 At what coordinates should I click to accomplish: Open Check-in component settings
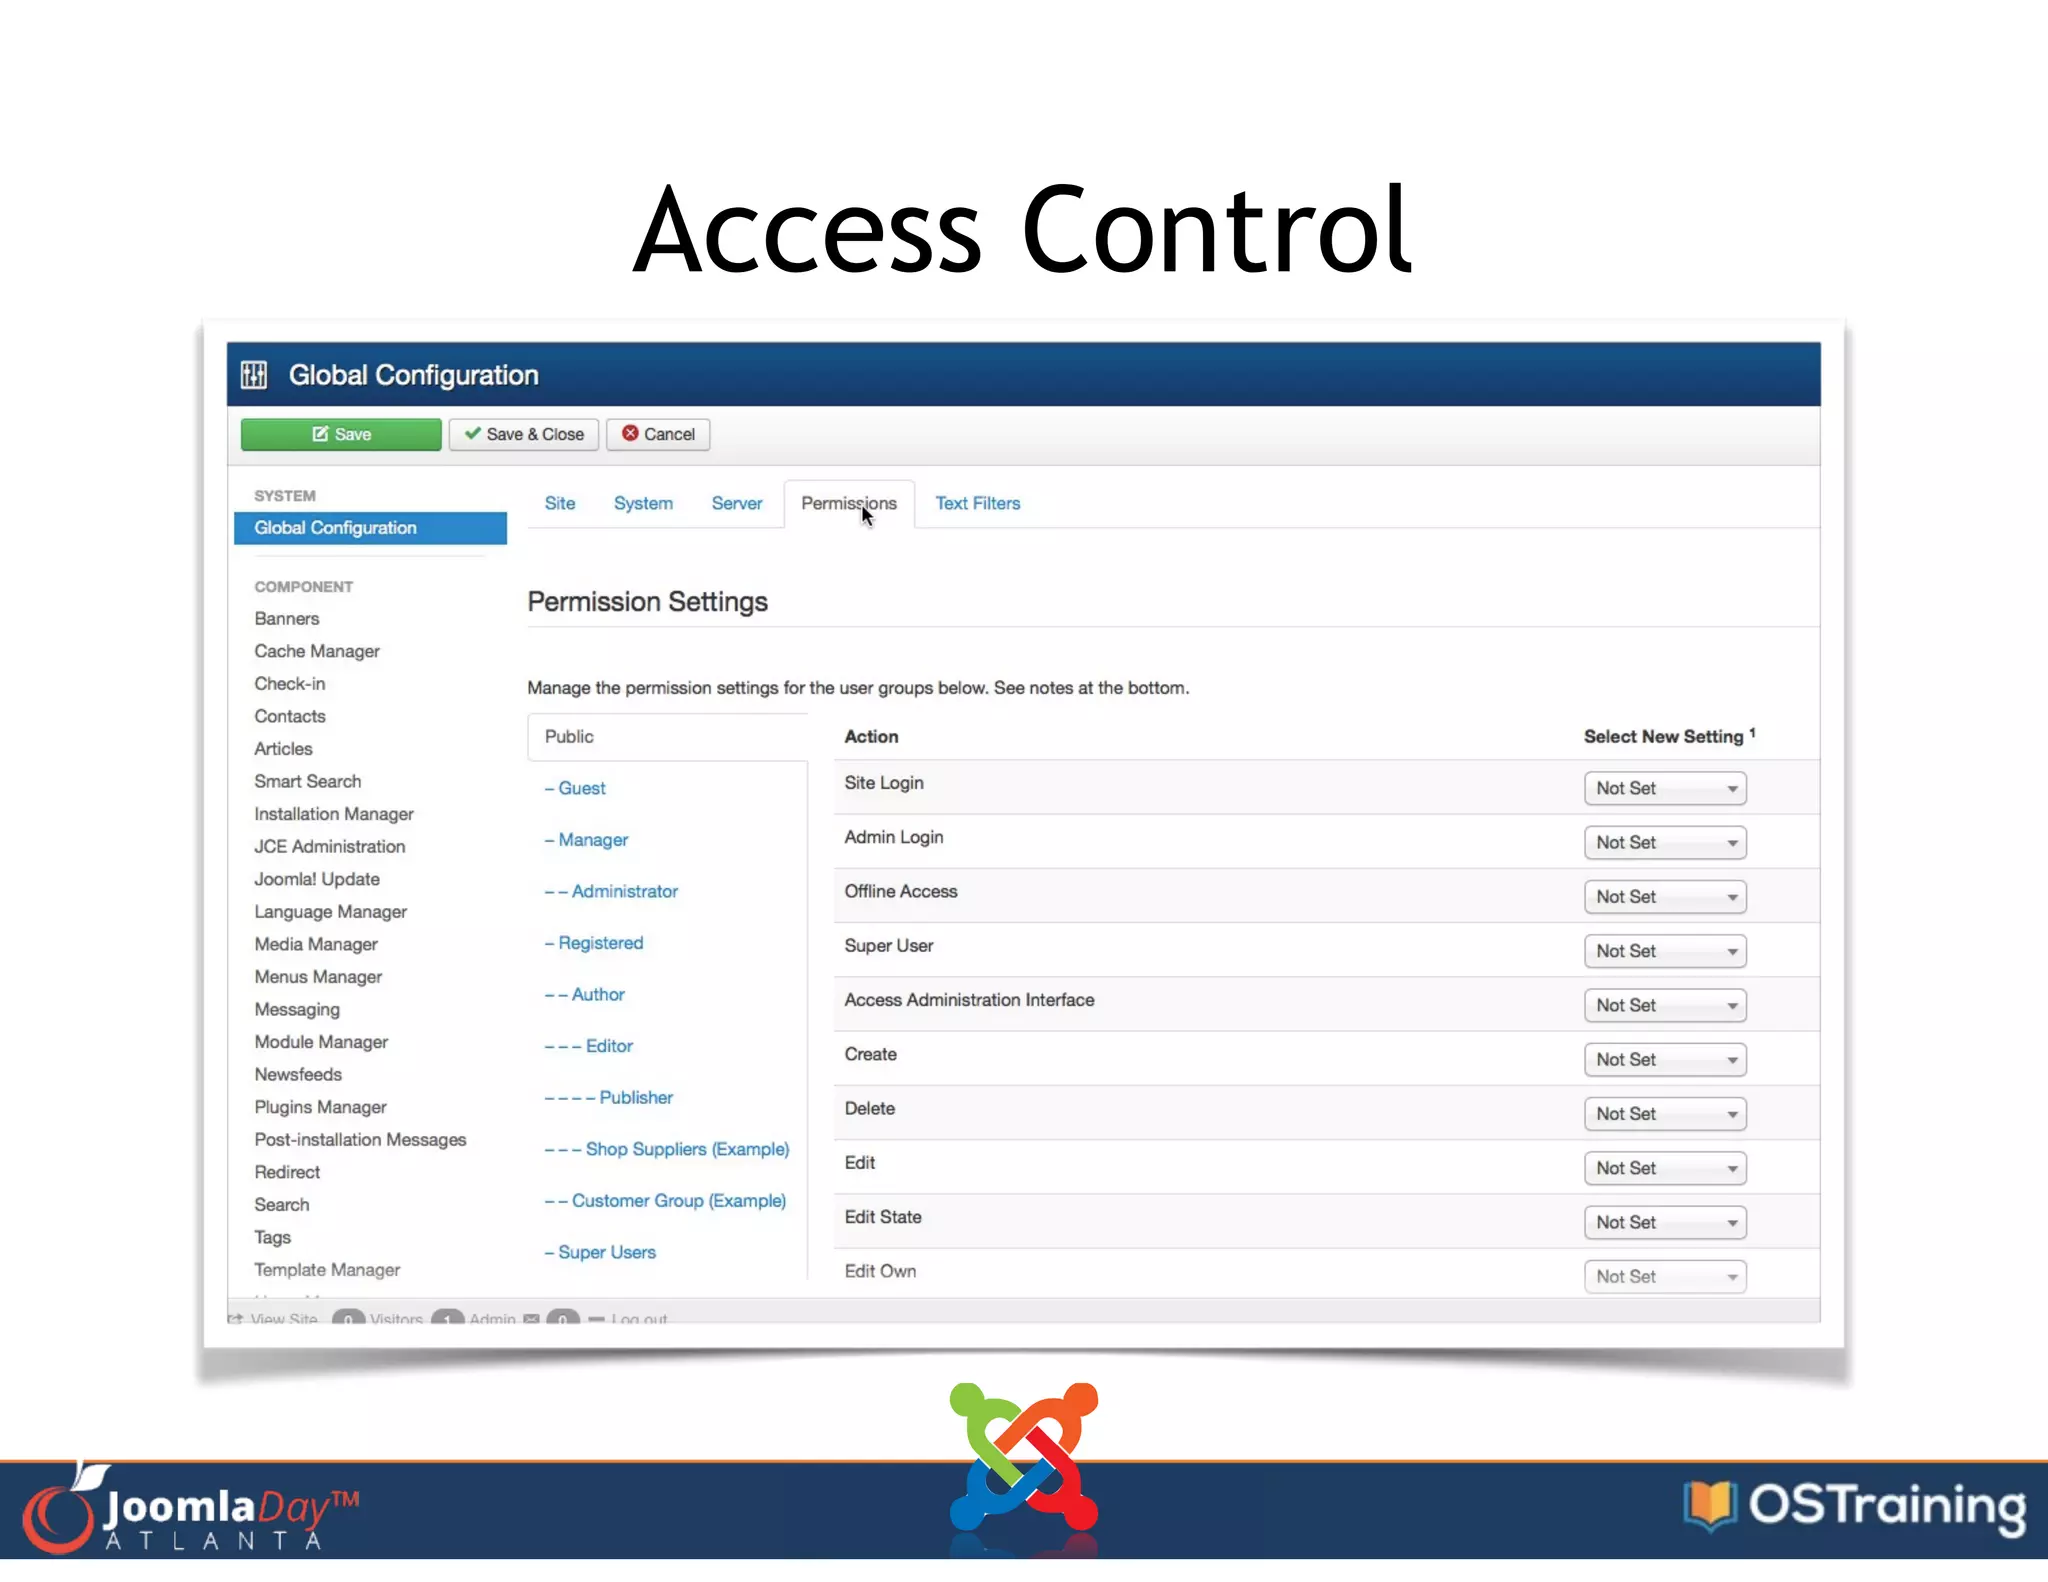click(290, 684)
